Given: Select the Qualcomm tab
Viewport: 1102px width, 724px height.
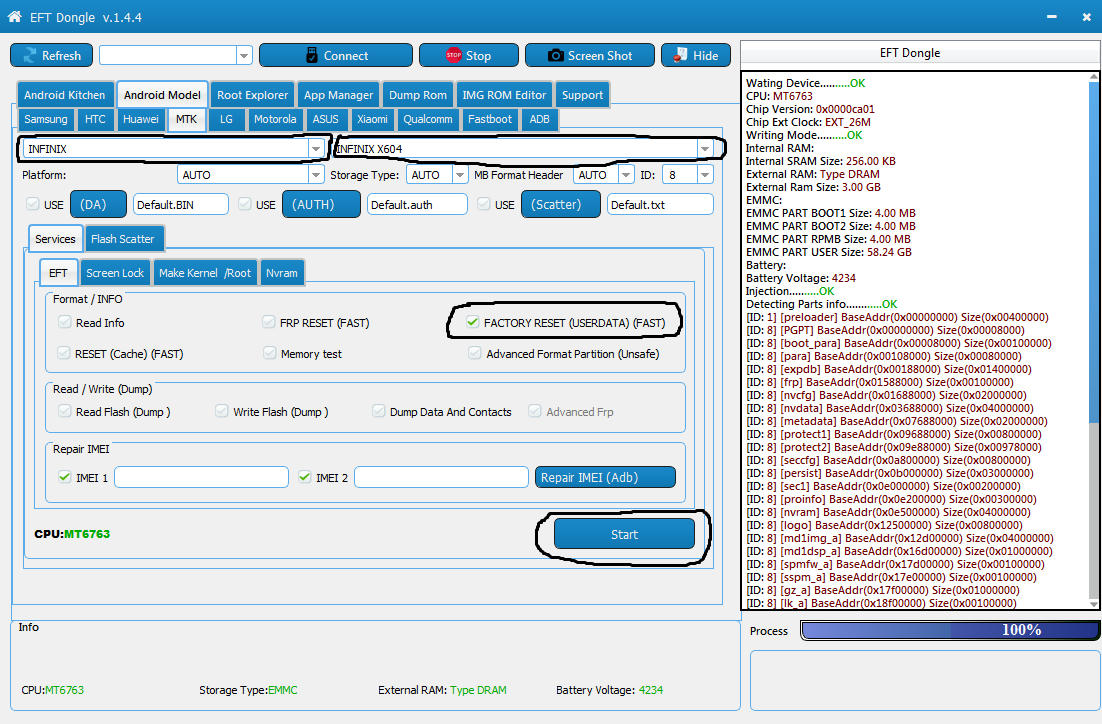Looking at the screenshot, I should pyautogui.click(x=427, y=119).
